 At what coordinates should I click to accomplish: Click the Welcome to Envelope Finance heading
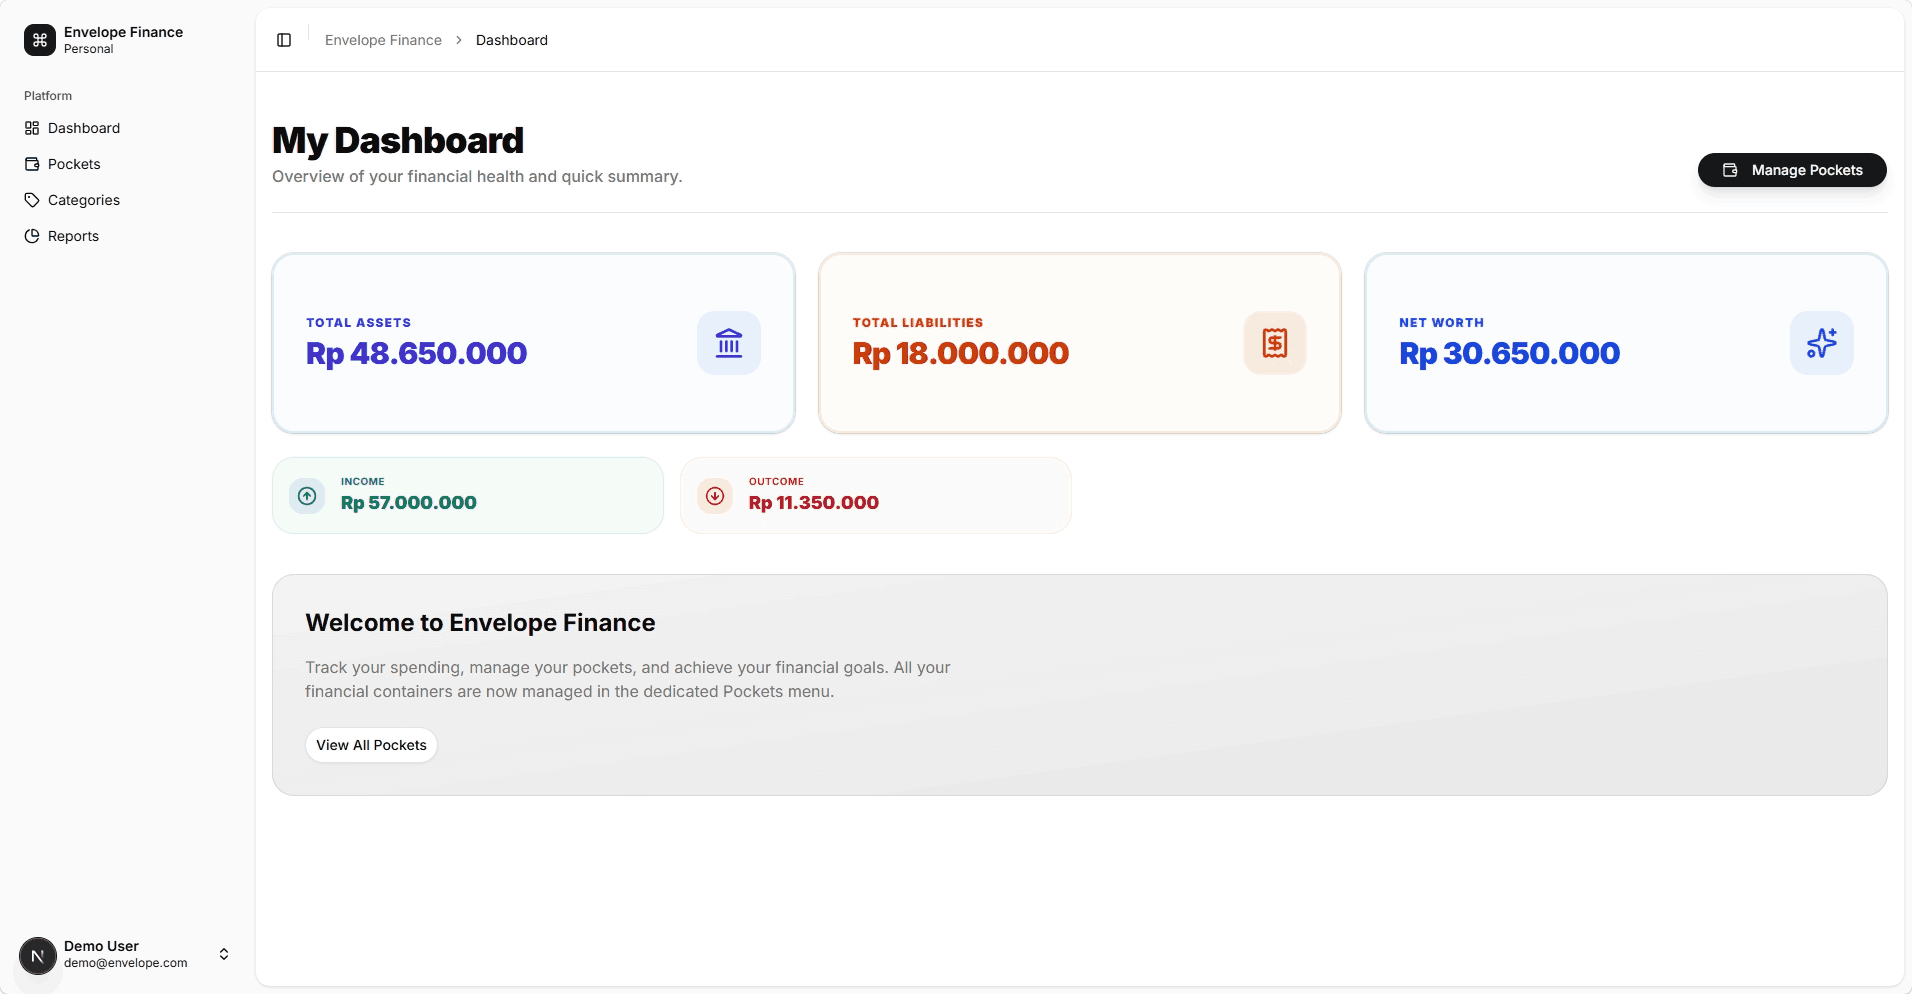(x=480, y=623)
